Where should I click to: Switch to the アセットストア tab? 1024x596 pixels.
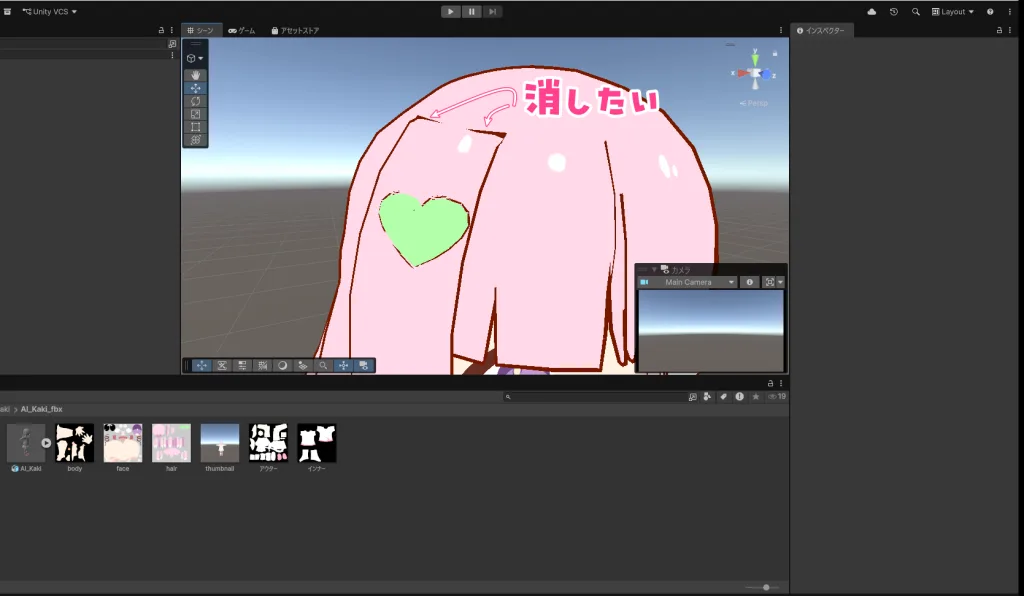(x=295, y=31)
